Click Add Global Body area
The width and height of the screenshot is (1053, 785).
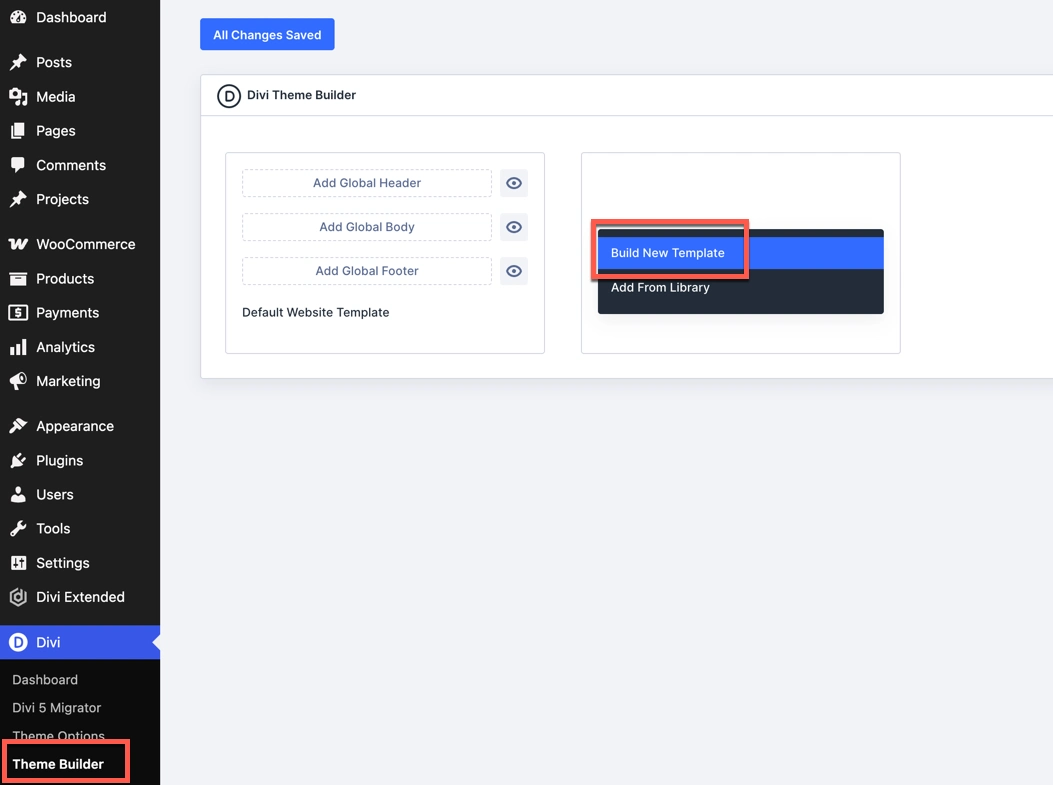tap(367, 227)
